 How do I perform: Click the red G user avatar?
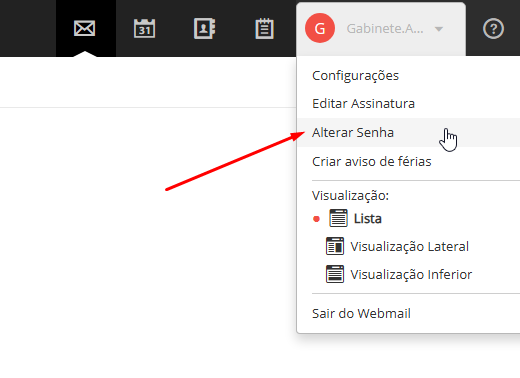pyautogui.click(x=320, y=28)
